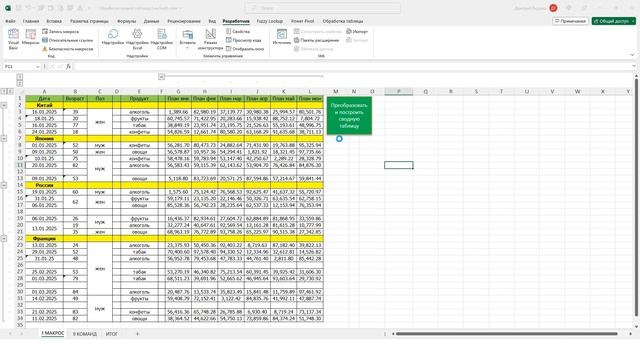Select the yellow Франция cell
The height and width of the screenshot is (360, 640).
(44, 238)
